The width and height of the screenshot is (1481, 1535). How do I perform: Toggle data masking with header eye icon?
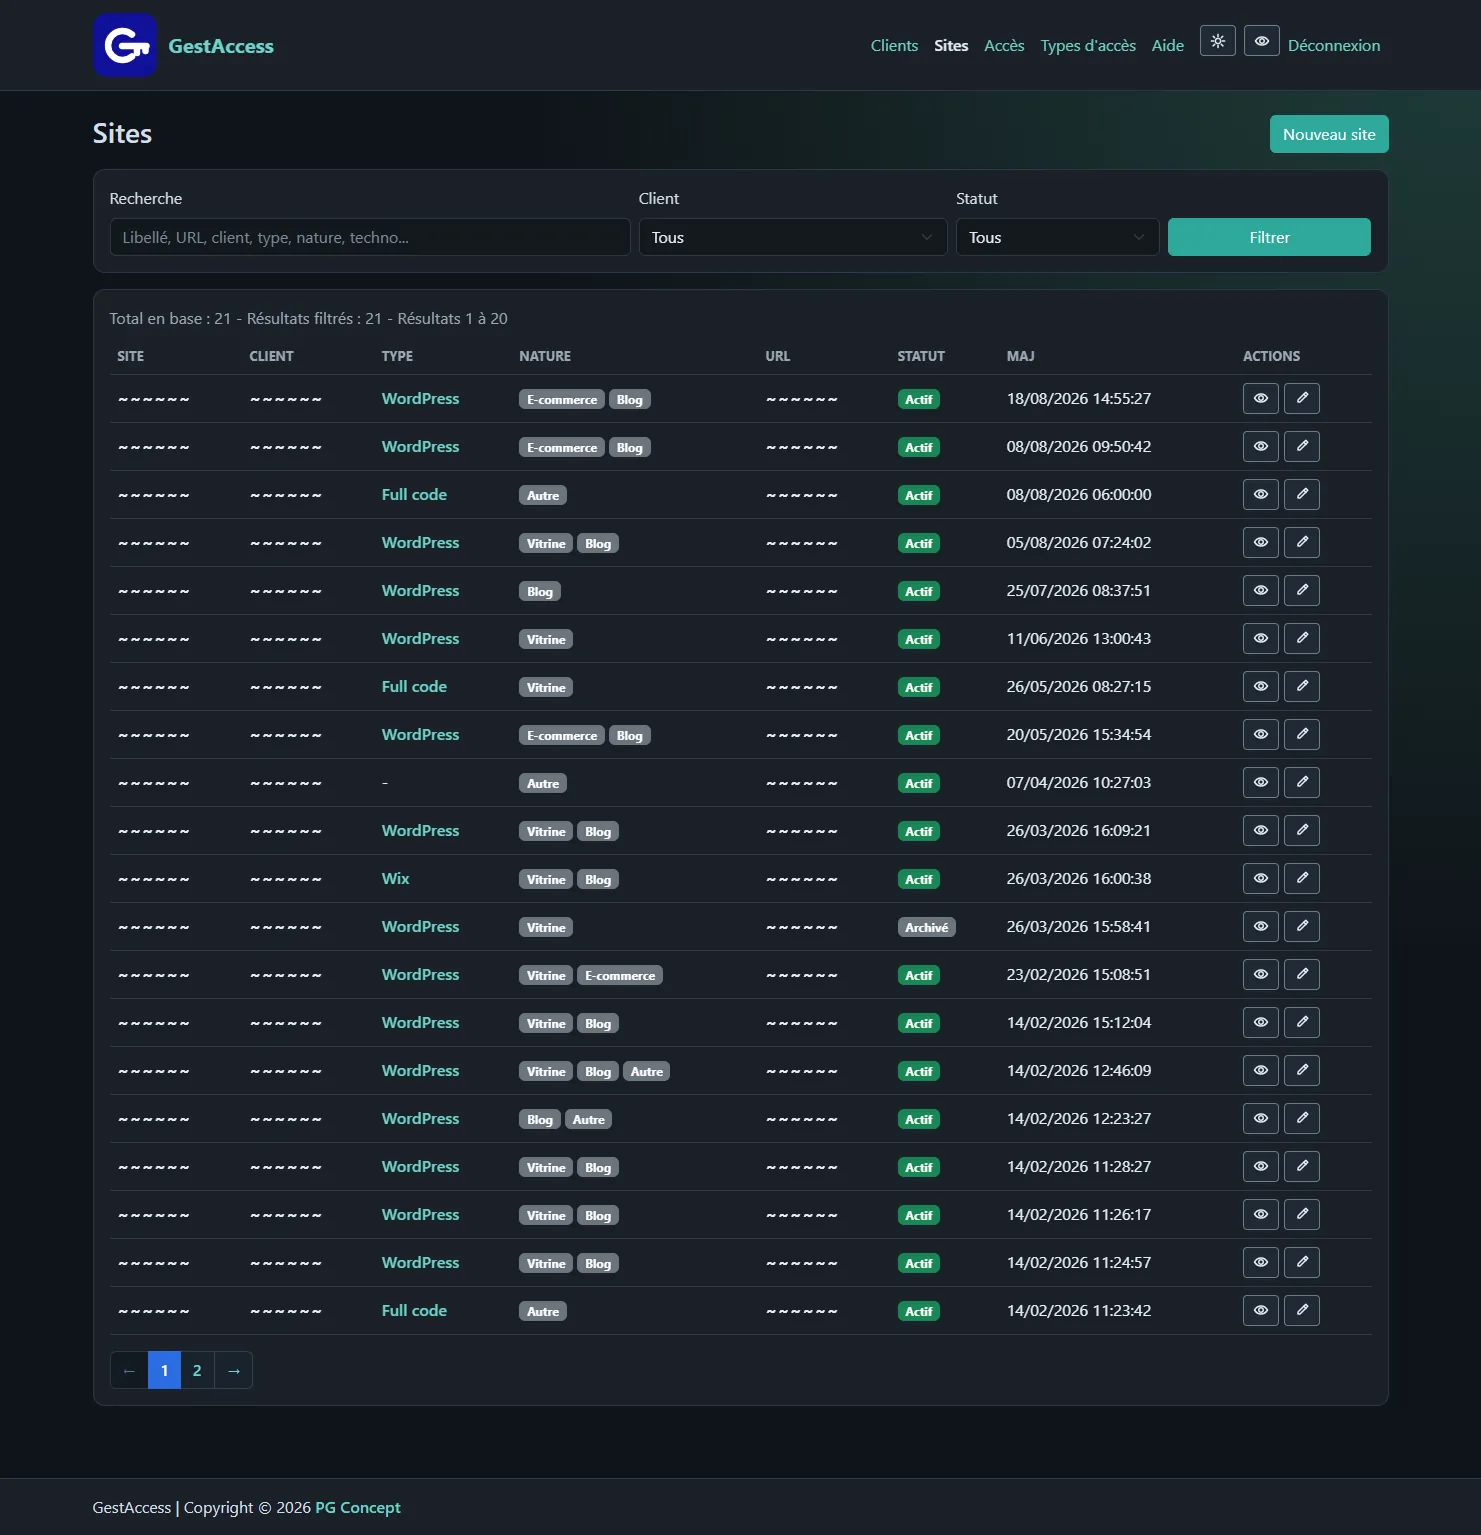tap(1261, 41)
